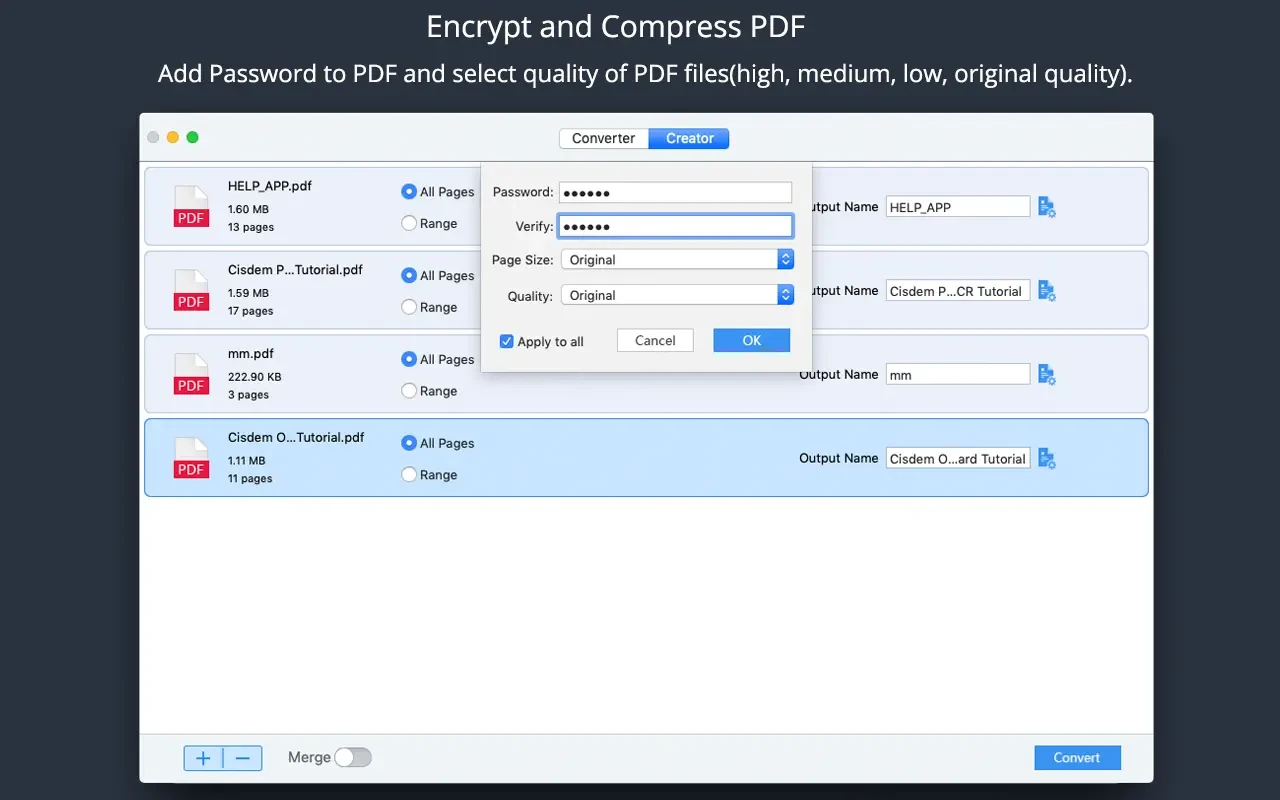Click the 1.11 MB file size text
This screenshot has height=800, width=1280.
click(247, 462)
